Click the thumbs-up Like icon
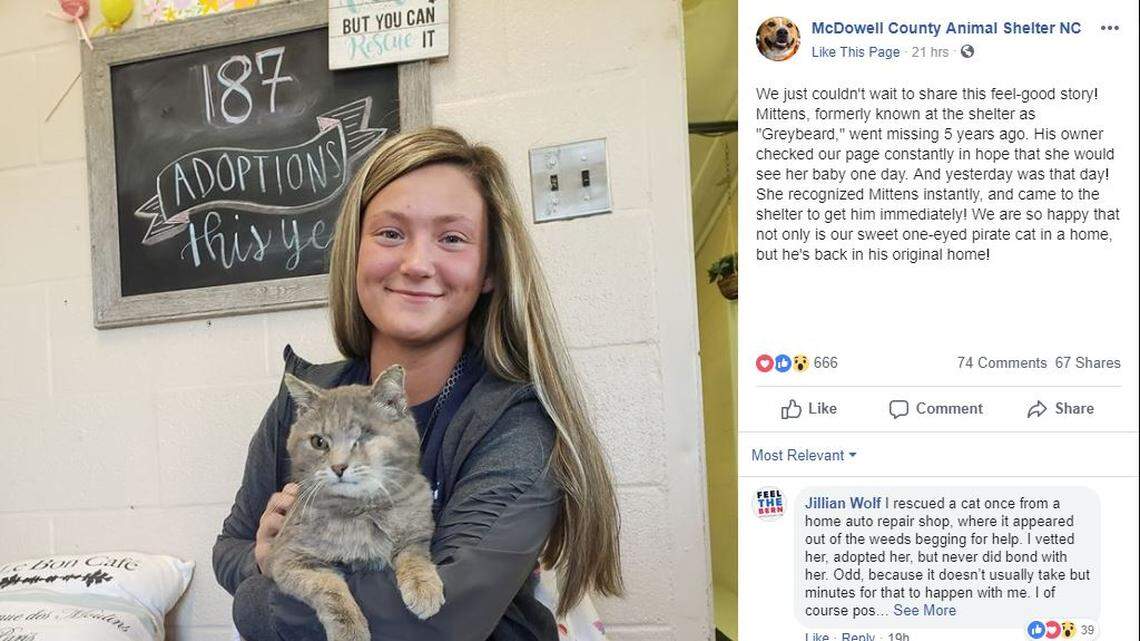The image size is (1140, 641). pos(791,409)
